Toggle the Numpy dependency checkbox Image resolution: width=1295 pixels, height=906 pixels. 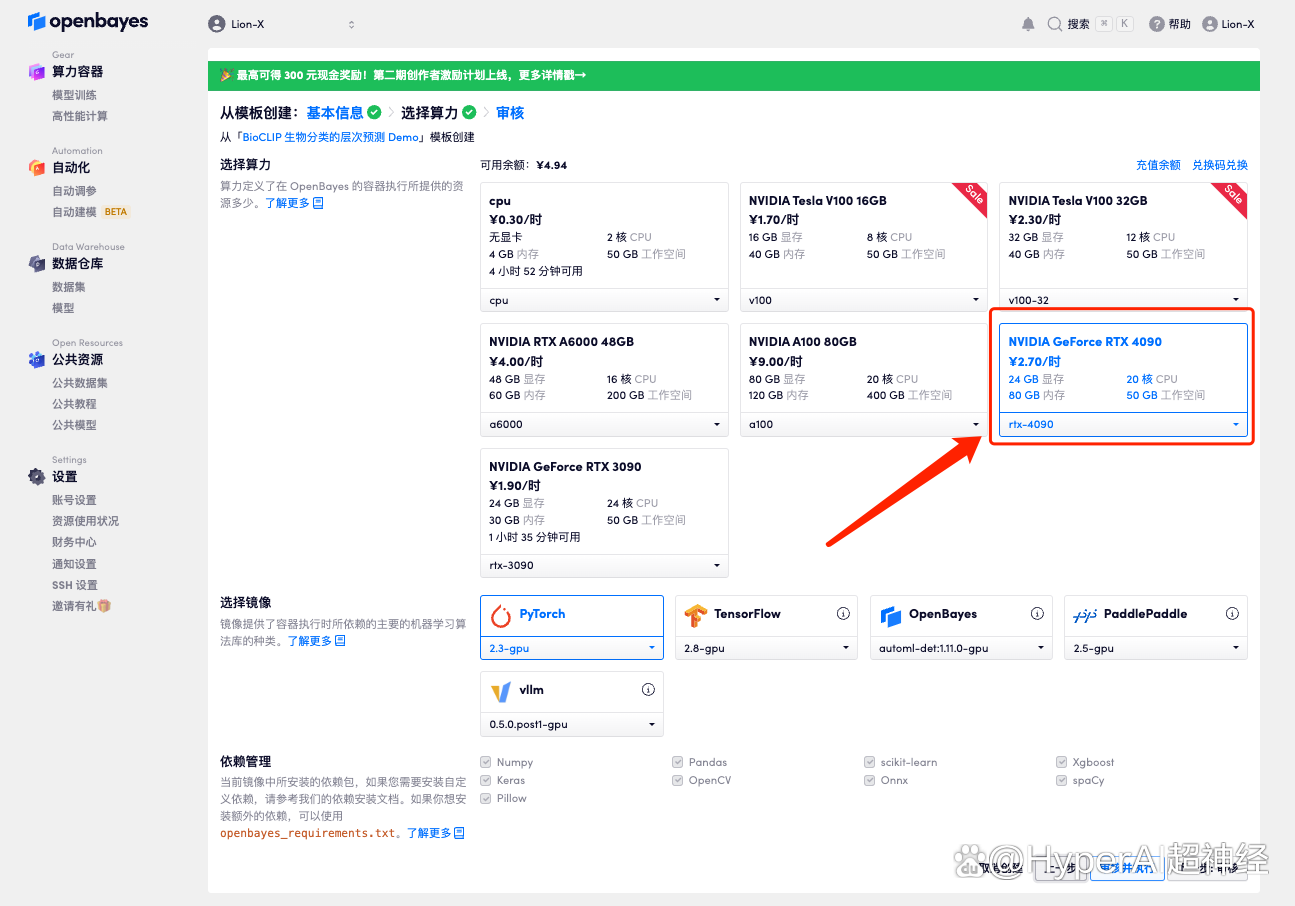(486, 762)
